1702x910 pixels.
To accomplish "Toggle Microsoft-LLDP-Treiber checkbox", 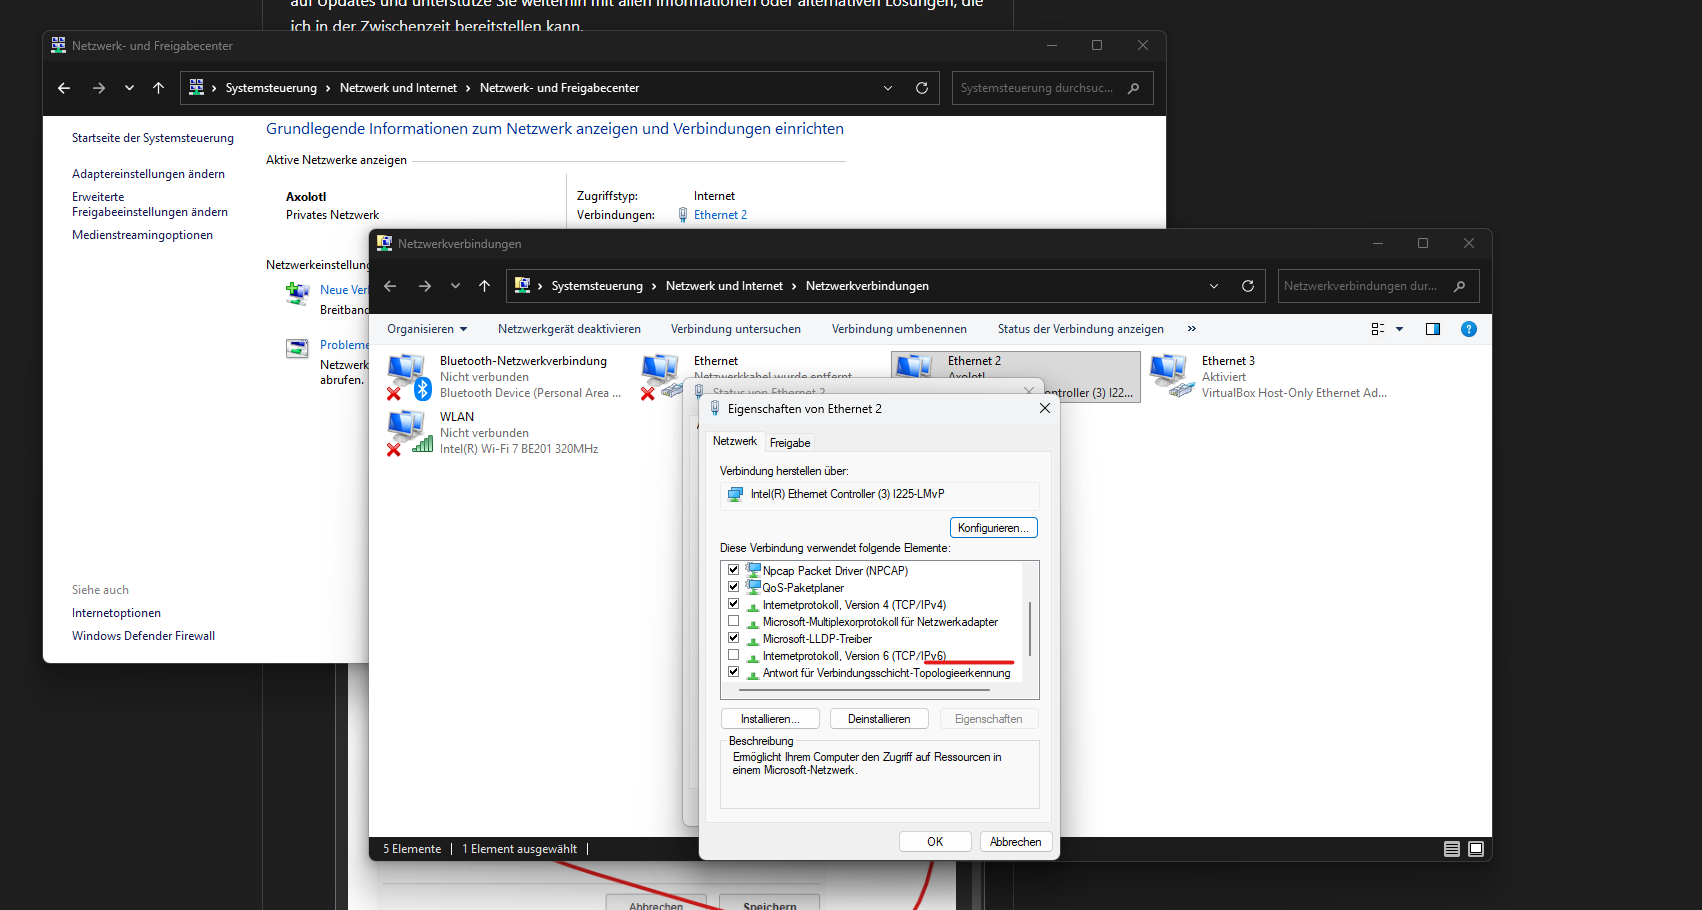I will tap(733, 638).
